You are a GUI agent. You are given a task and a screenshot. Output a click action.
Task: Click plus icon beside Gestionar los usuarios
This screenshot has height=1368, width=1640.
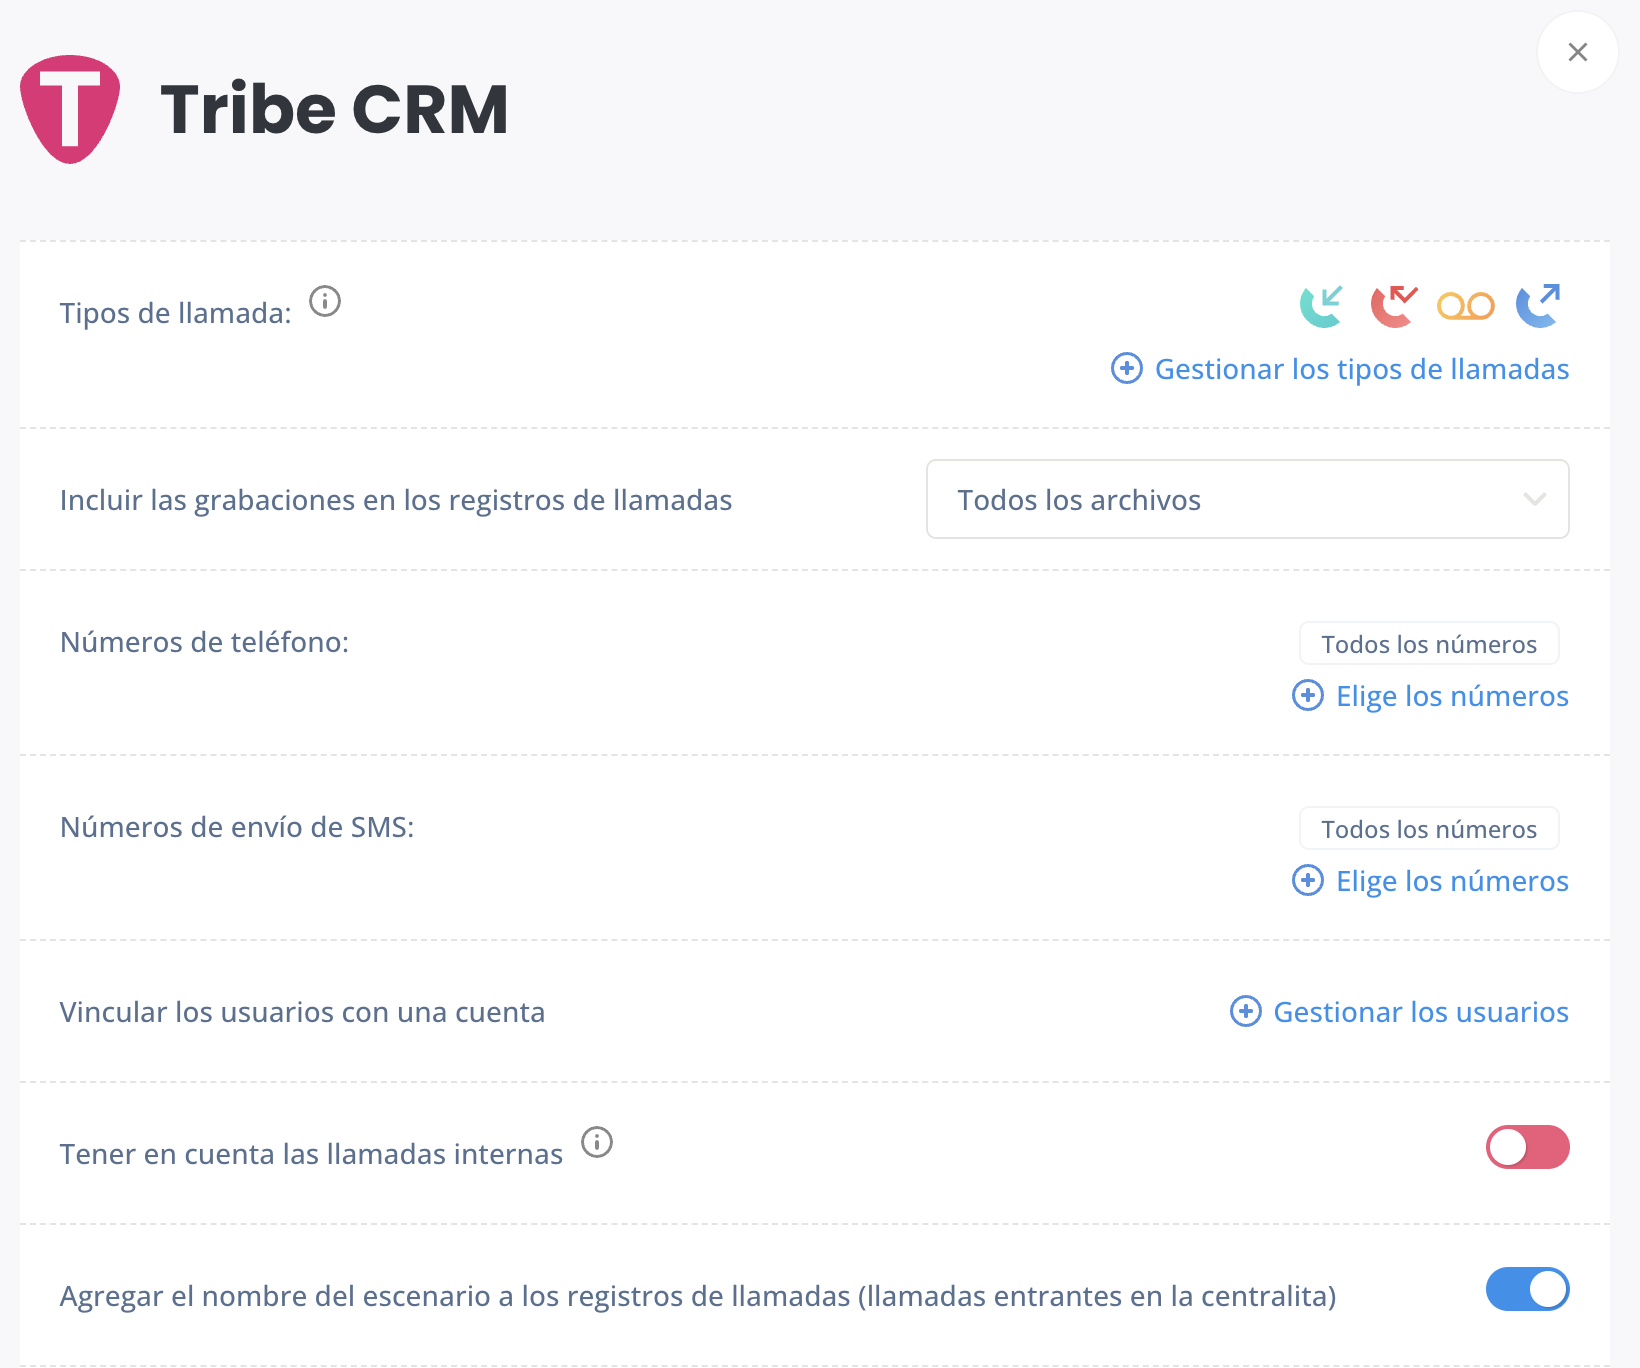click(1245, 1011)
